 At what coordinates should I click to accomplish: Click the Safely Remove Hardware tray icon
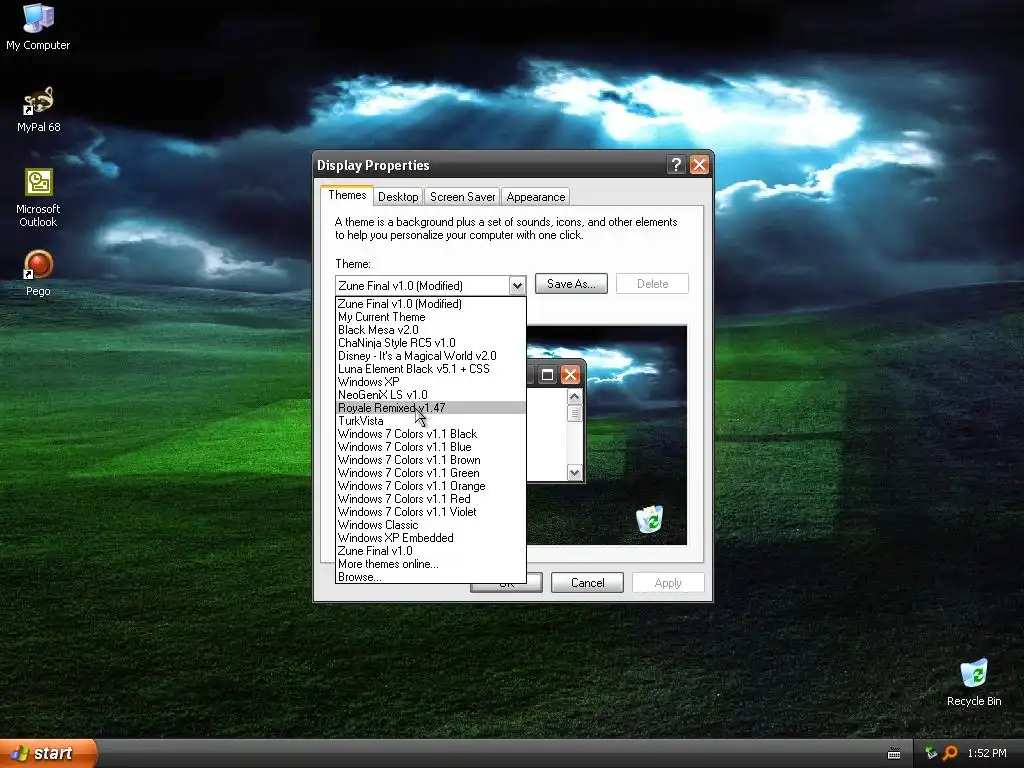[931, 753]
